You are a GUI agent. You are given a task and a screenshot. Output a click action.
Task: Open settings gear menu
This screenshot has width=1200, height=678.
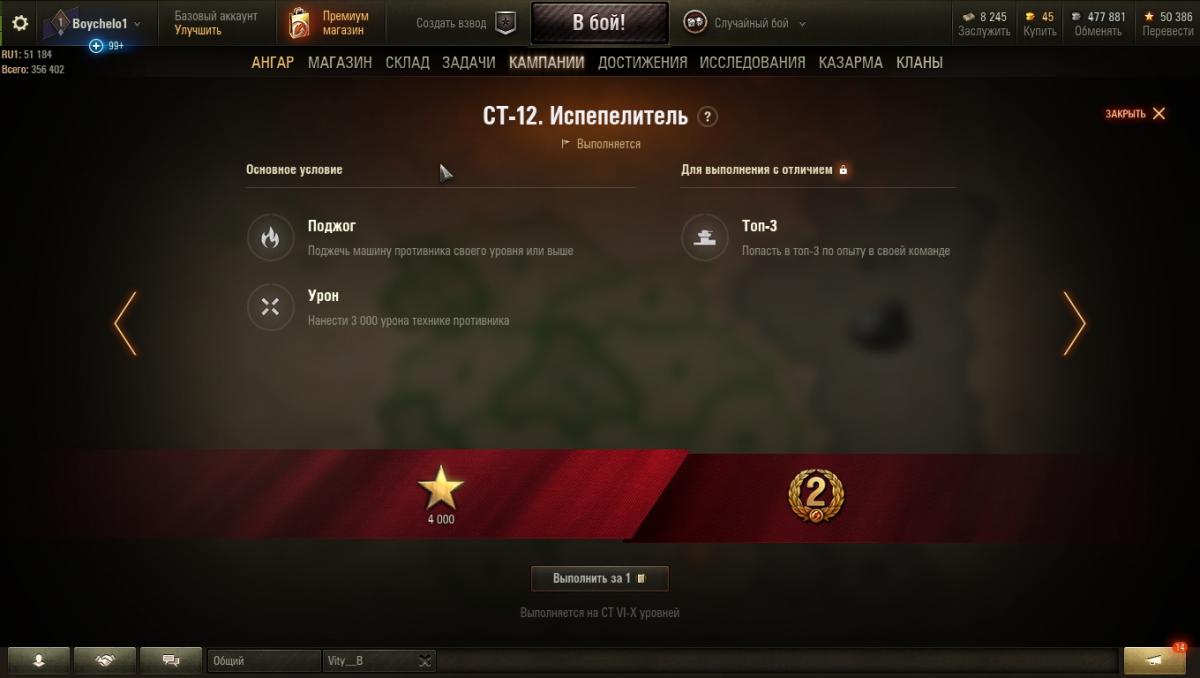pyautogui.click(x=20, y=22)
